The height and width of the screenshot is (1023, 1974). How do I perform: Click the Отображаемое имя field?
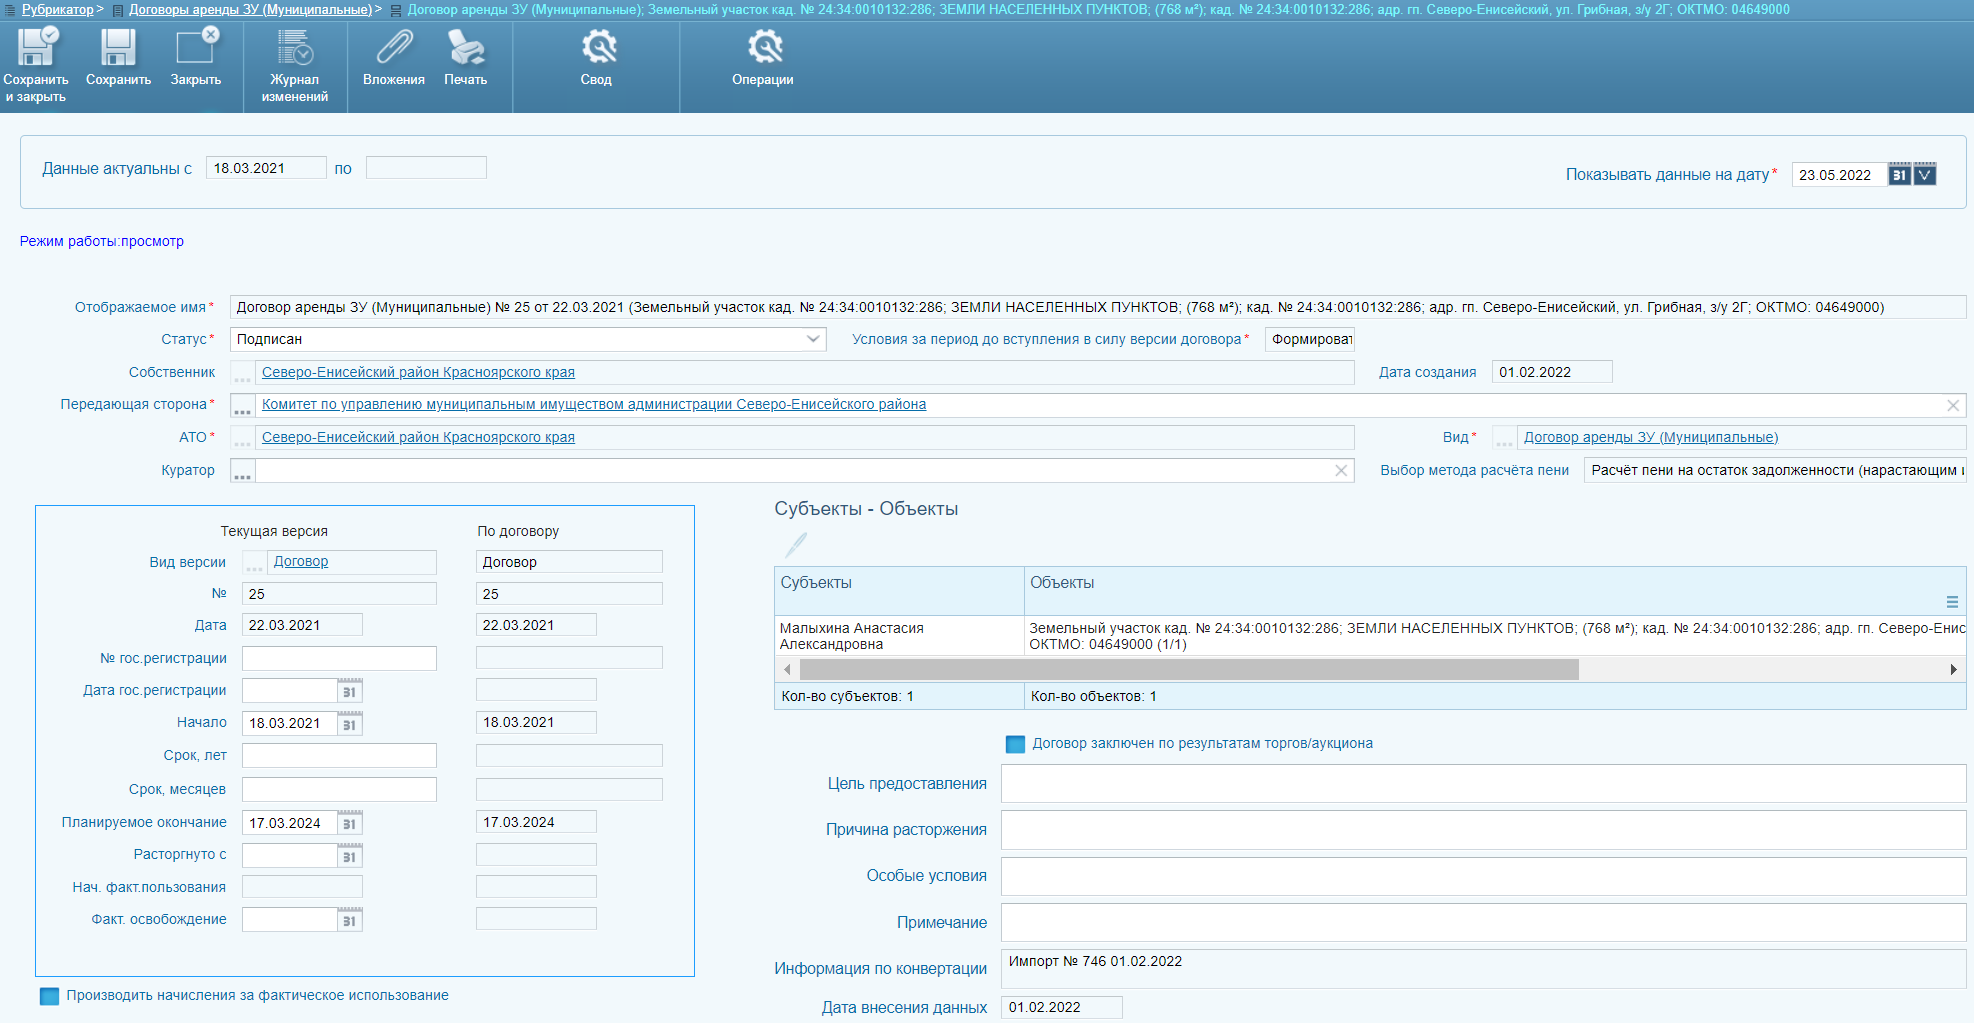point(1098,307)
